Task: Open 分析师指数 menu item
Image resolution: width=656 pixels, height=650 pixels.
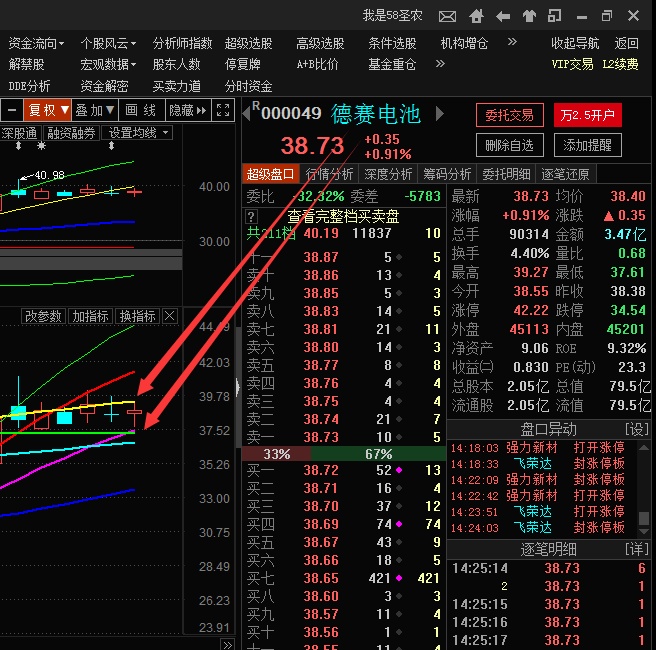Action: 182,43
